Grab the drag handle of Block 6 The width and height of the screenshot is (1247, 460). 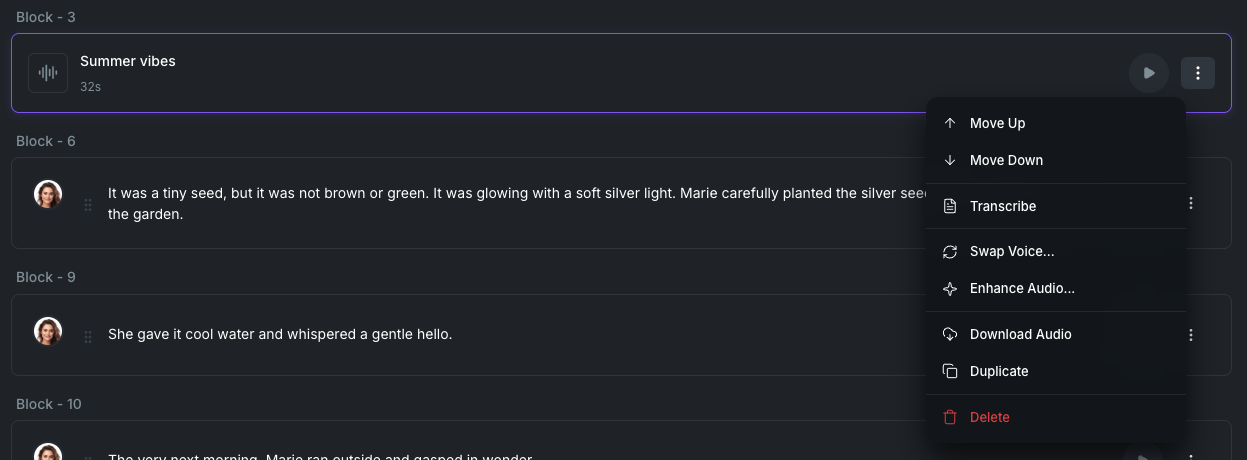pyautogui.click(x=88, y=204)
